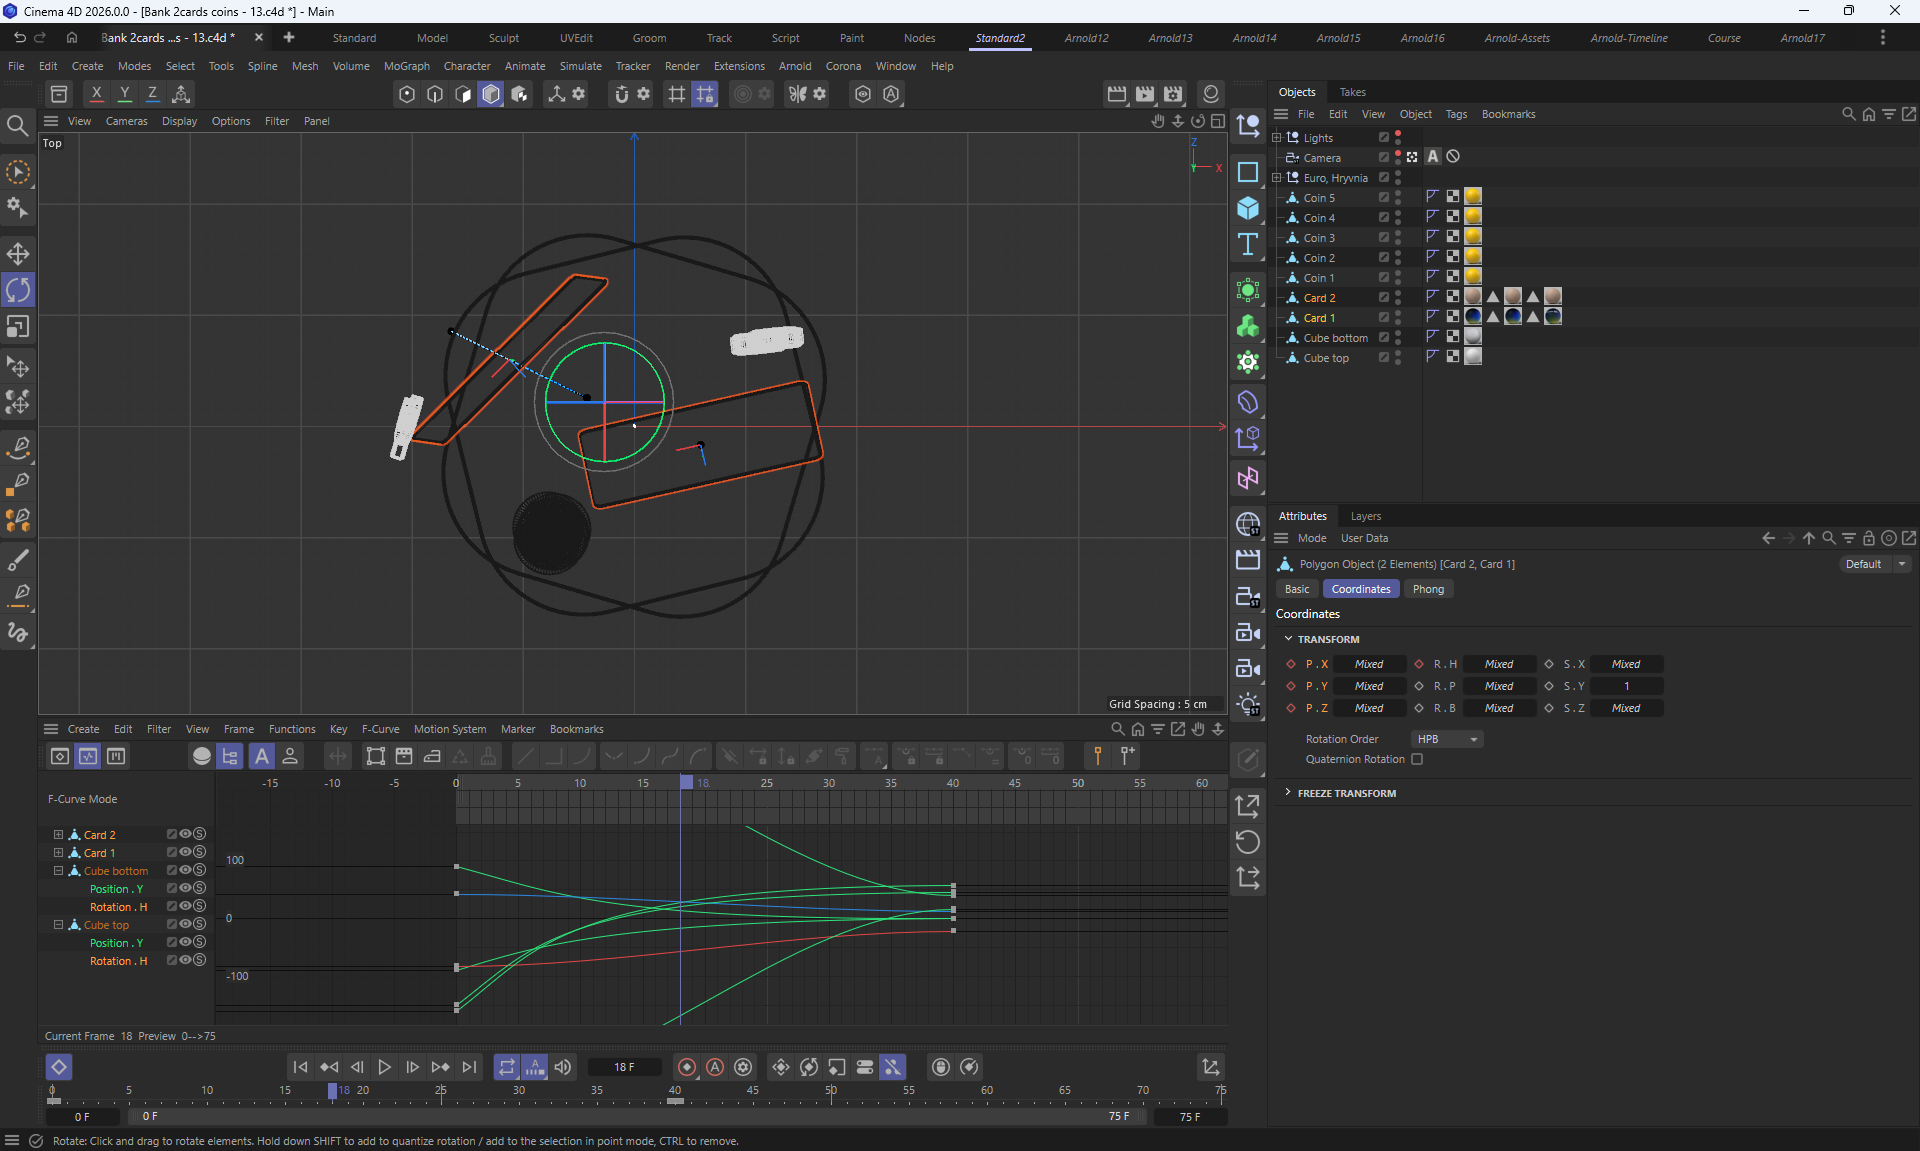Toggle visibility eye of Card 2 track

click(185, 834)
